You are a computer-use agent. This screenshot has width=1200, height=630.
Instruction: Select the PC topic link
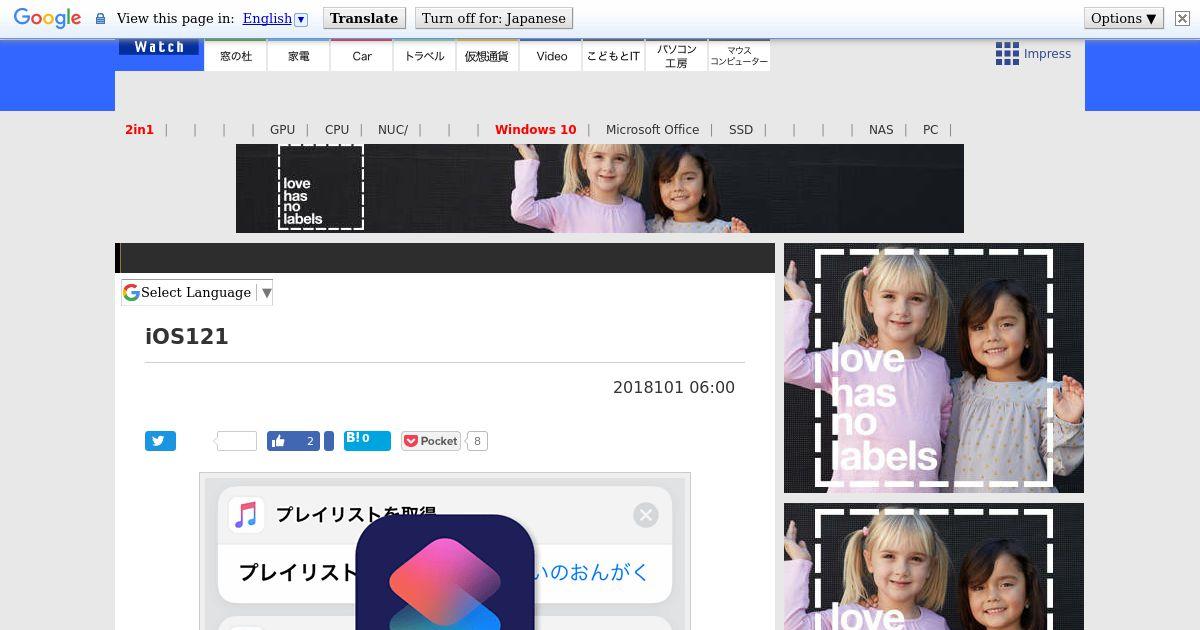pos(930,130)
